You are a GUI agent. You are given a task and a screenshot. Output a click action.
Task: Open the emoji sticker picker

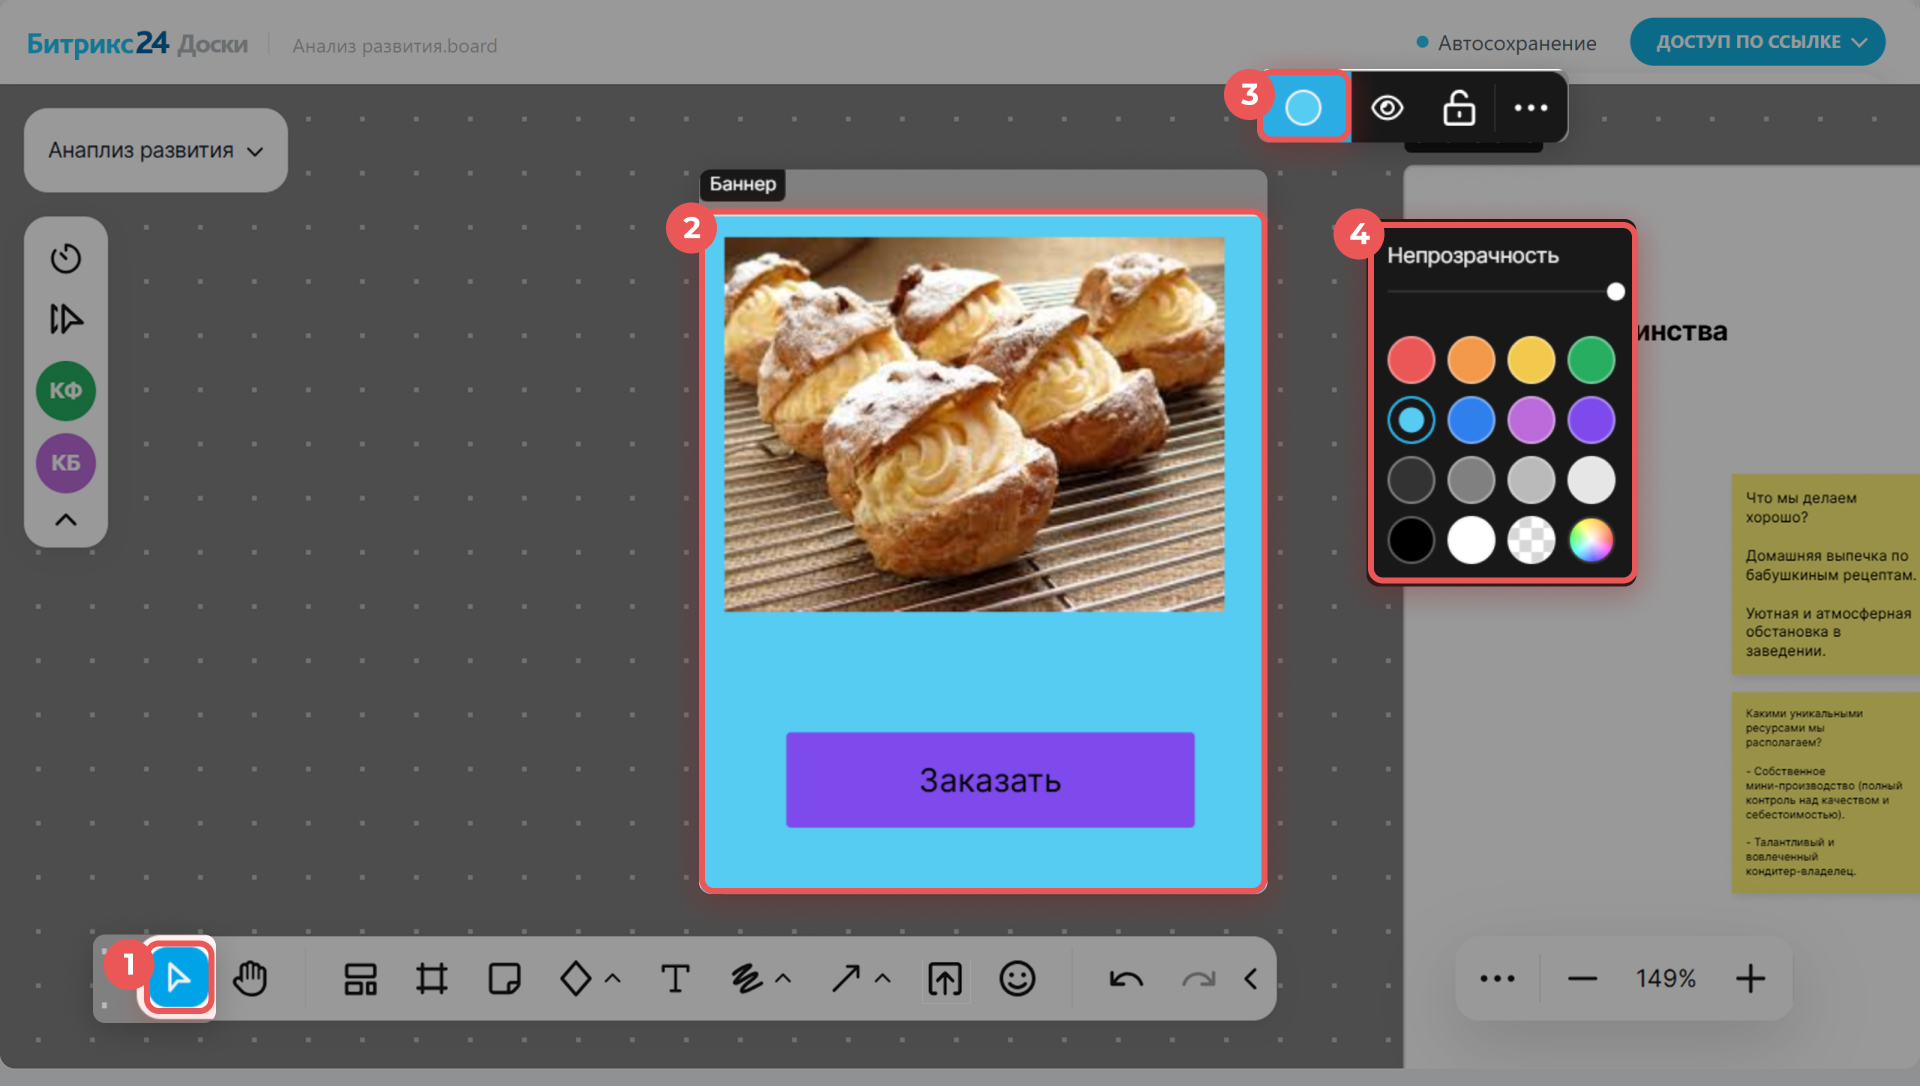[1017, 978]
